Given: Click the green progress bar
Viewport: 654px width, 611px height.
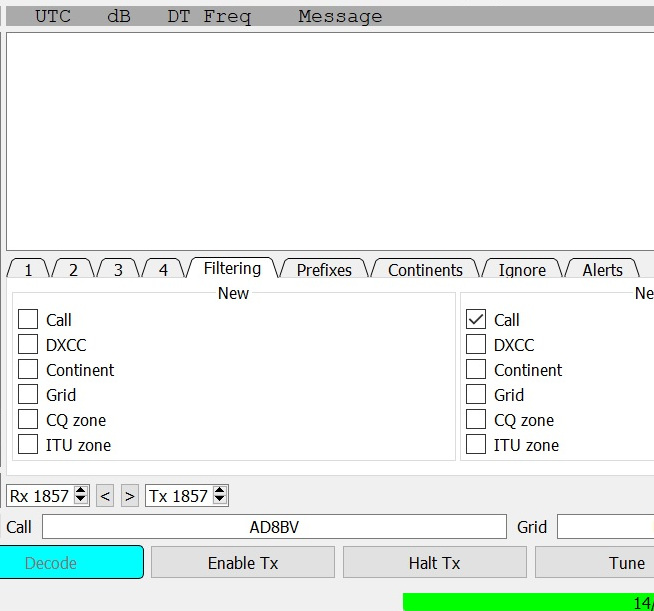Looking at the screenshot, I should [x=528, y=602].
